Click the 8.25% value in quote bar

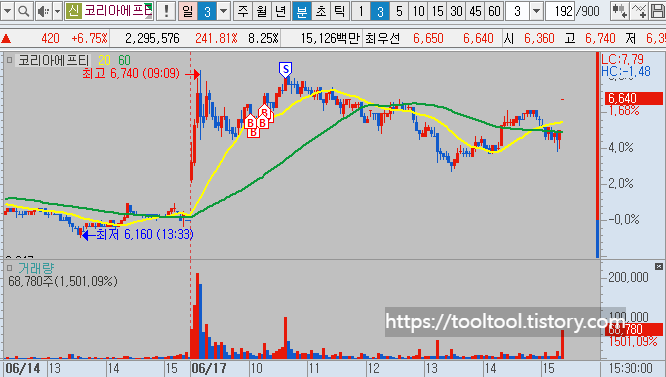(263, 39)
